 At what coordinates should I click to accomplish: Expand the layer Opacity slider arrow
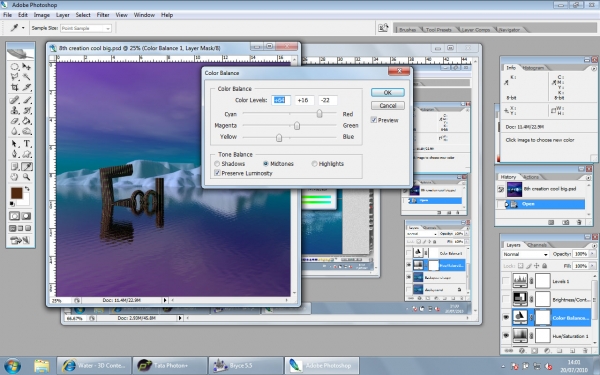(592, 254)
